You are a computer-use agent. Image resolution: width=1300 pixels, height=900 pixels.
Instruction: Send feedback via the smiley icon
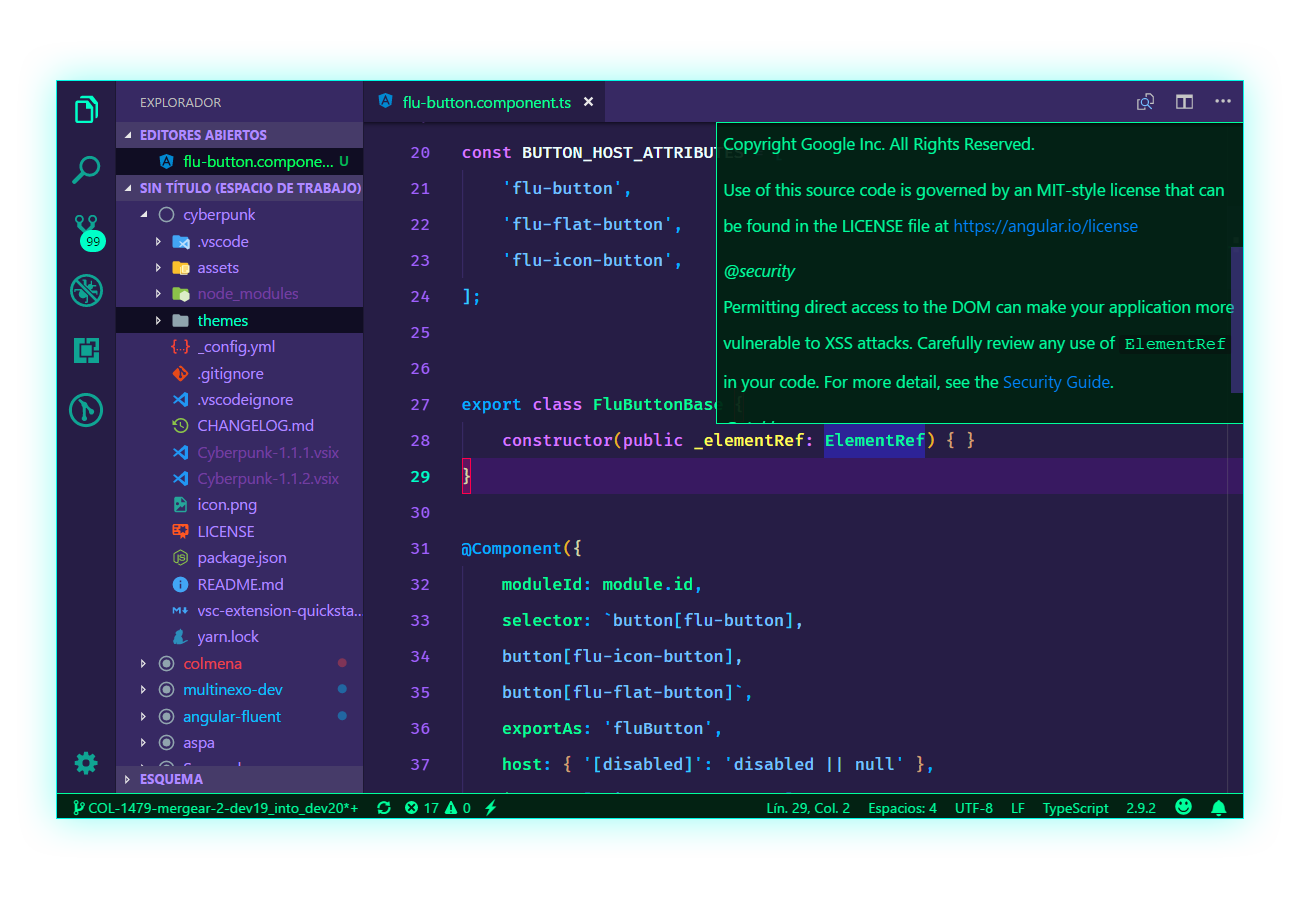1183,807
